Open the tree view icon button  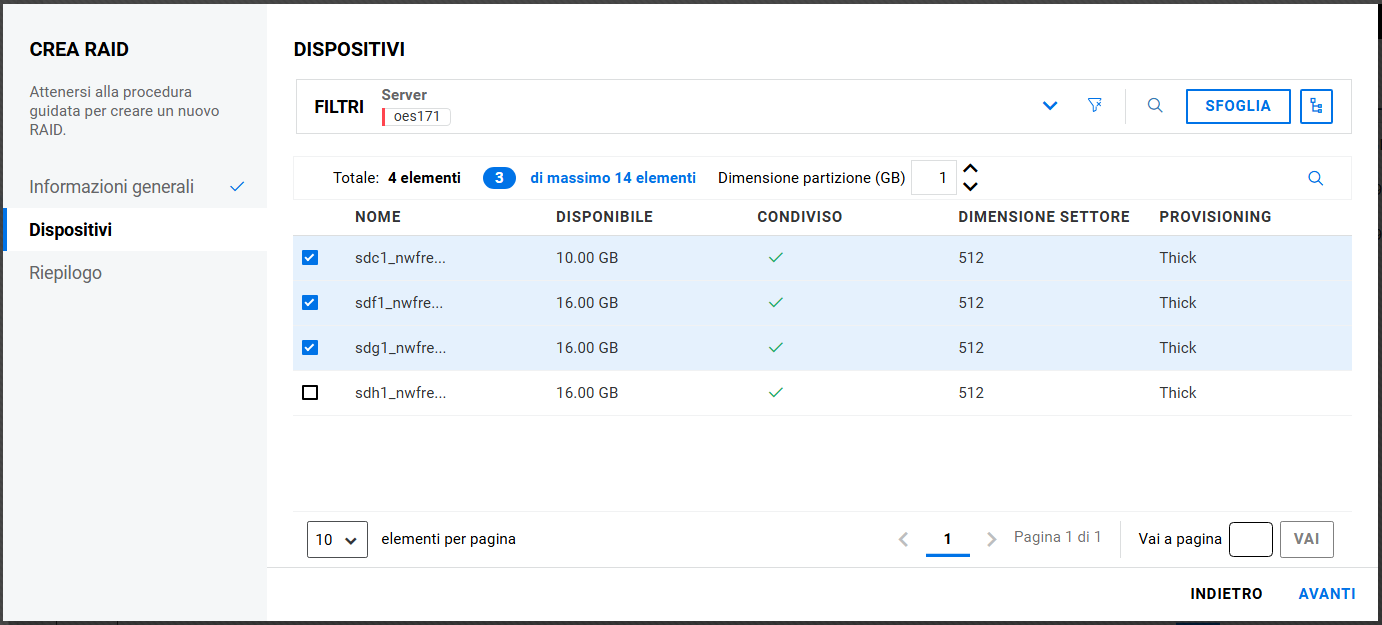coord(1316,106)
